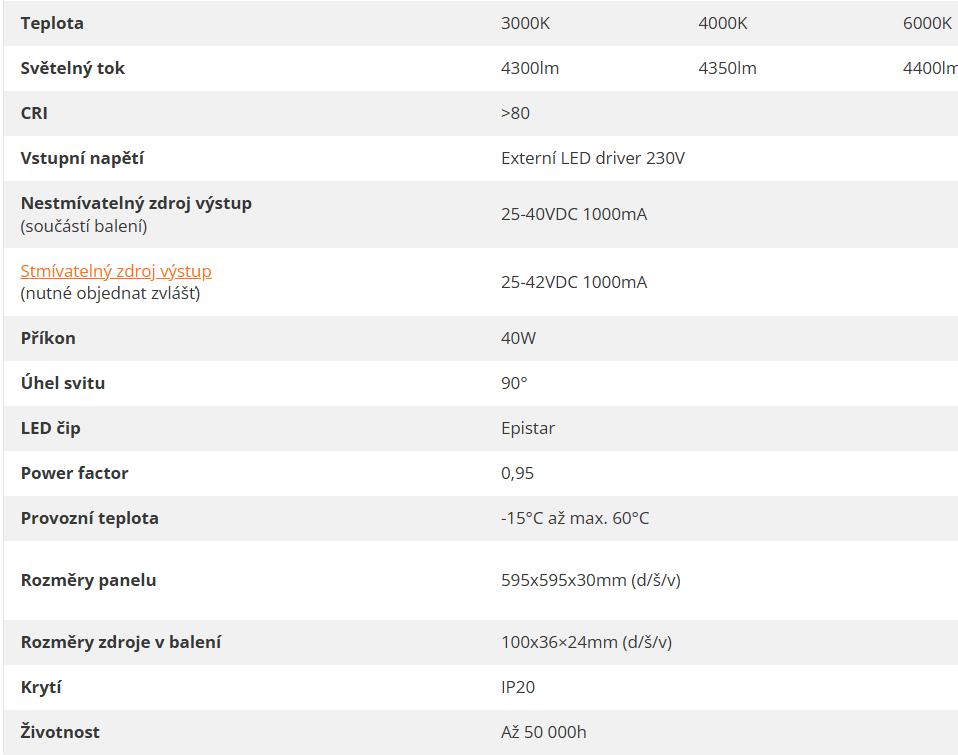Click the 6000K temperature value
The image size is (958, 755).
click(927, 23)
